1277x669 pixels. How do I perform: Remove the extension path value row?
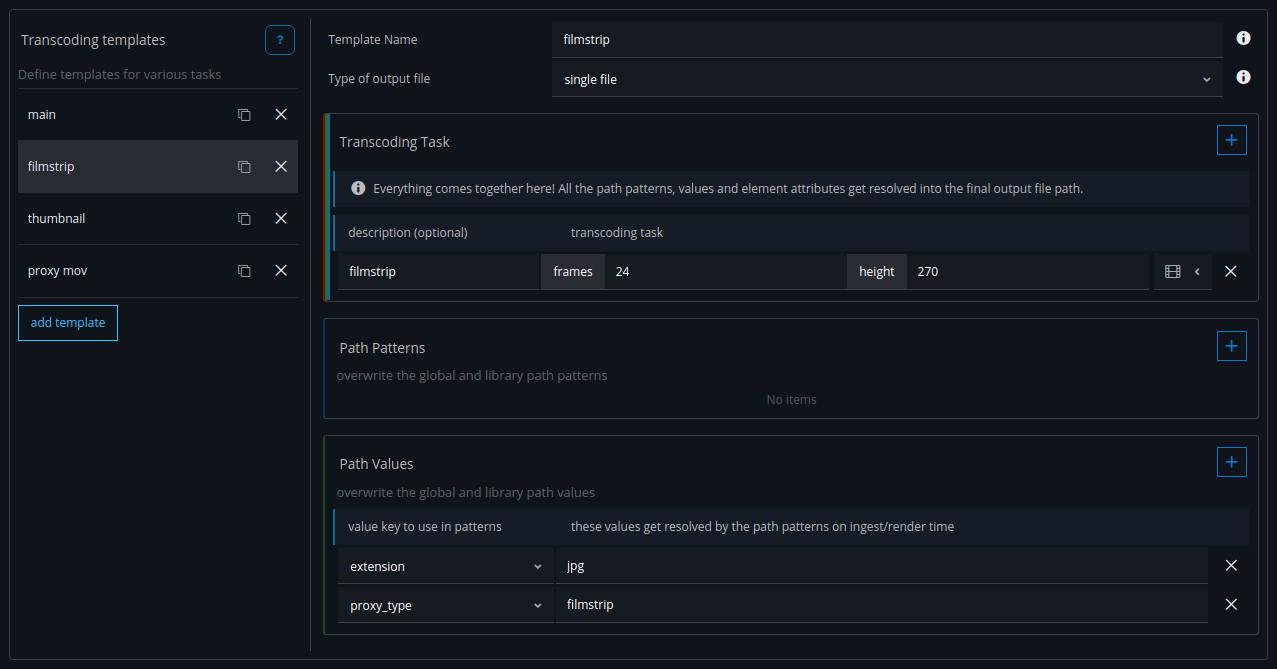click(1231, 566)
